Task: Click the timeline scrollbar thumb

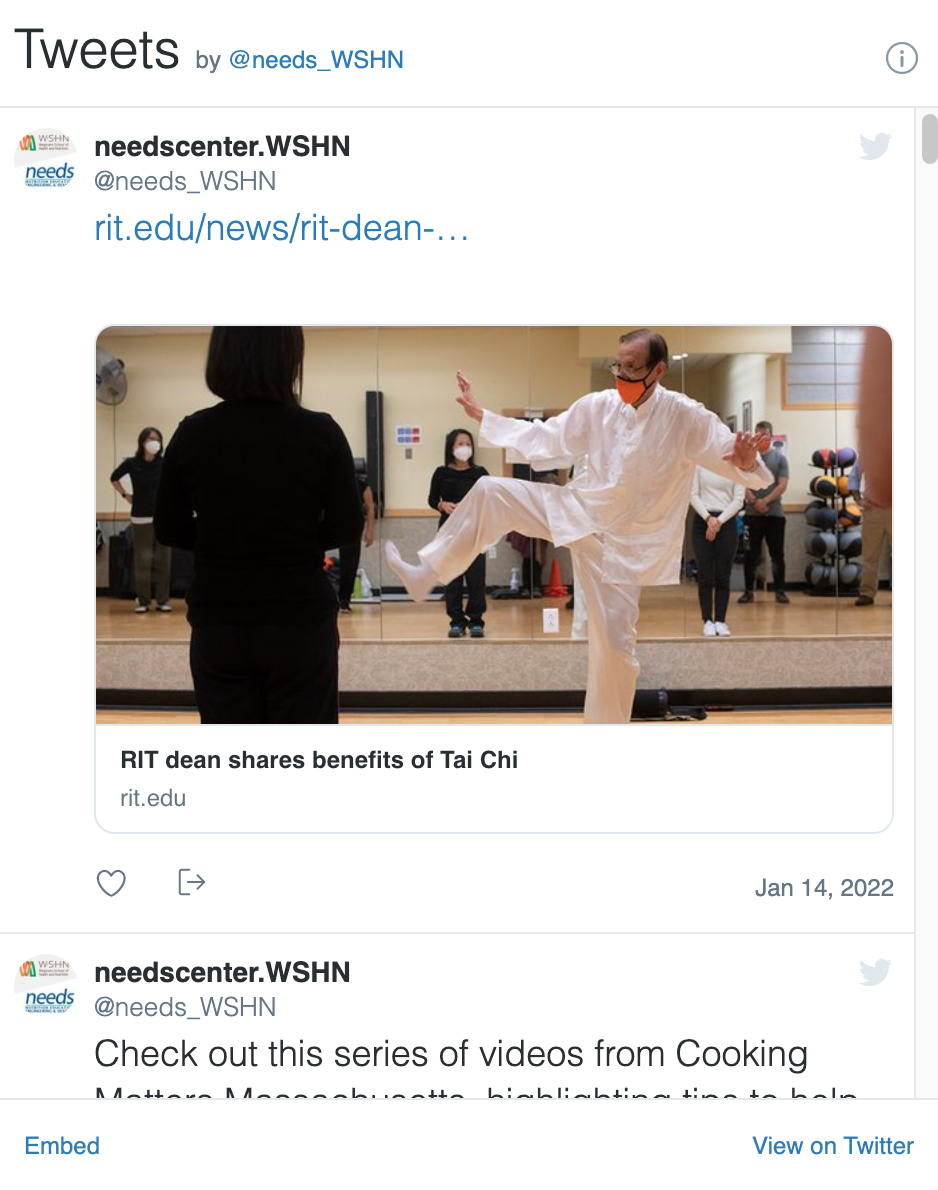Action: (930, 138)
